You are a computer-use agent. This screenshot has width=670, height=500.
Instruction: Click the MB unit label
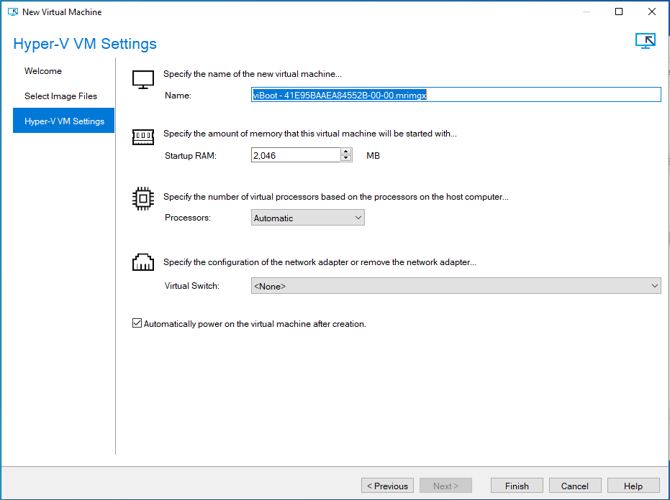pyautogui.click(x=373, y=156)
